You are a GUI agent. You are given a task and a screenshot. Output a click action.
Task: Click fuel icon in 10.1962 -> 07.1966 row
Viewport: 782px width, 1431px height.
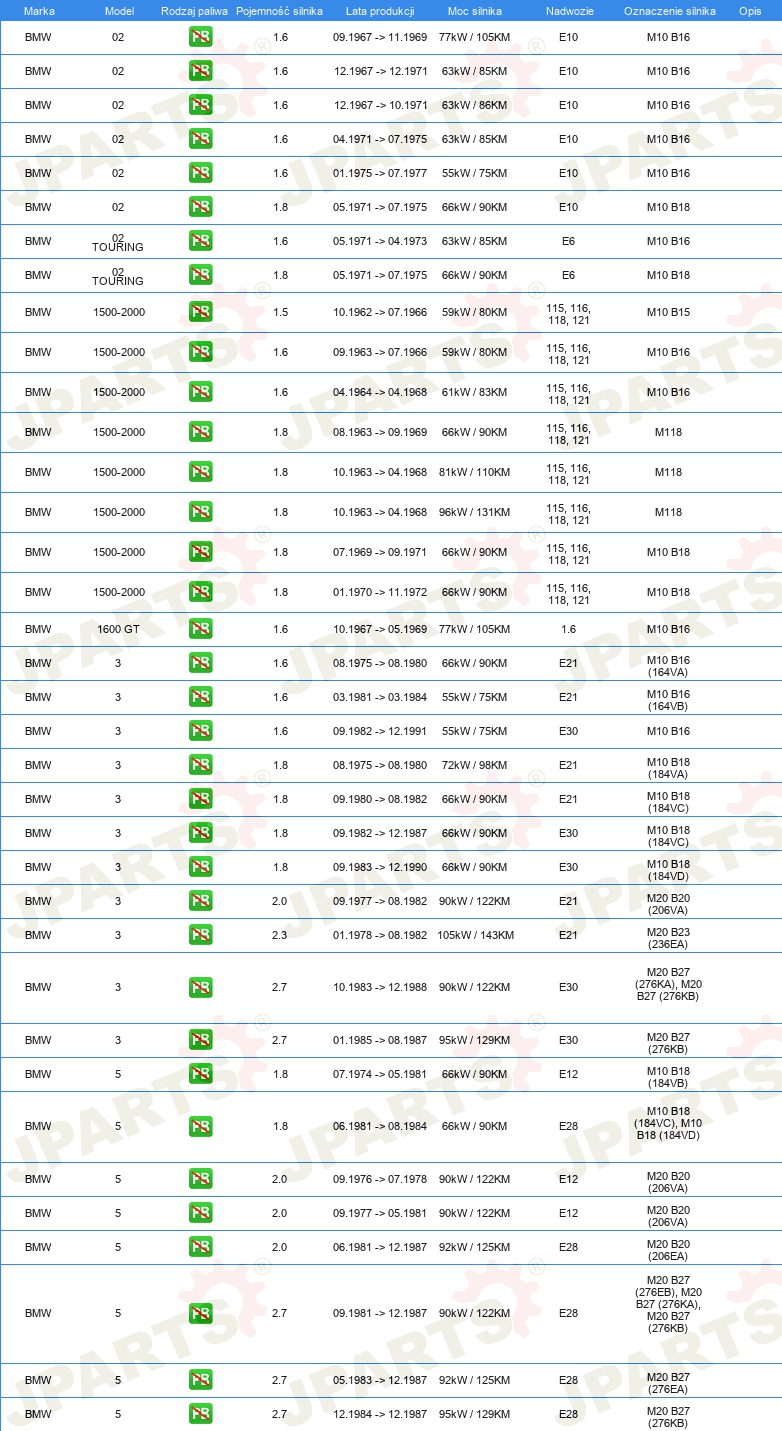pyautogui.click(x=200, y=312)
